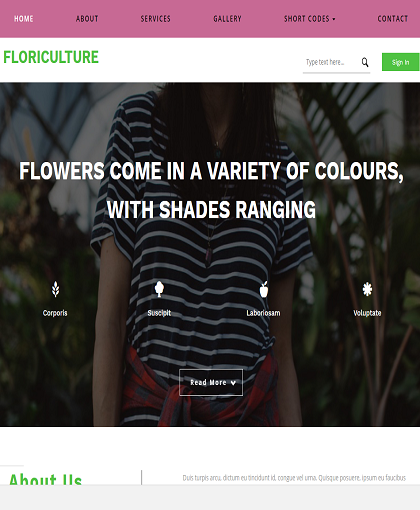The image size is (420, 510).
Task: Click the Suscipit label text
Action: point(159,313)
